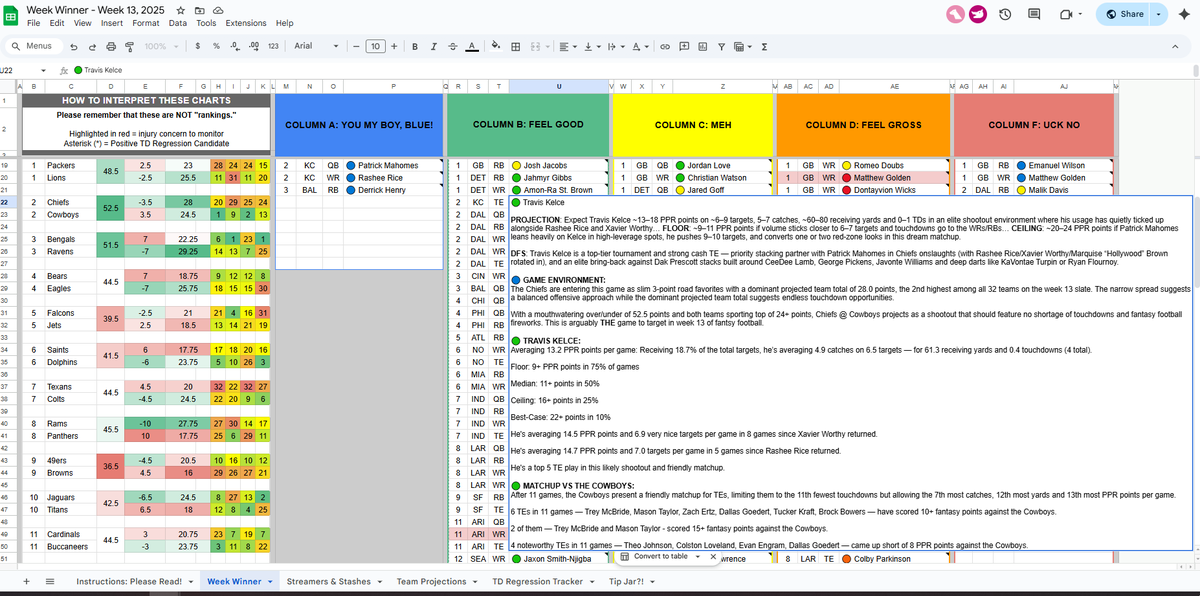Image resolution: width=1200 pixels, height=596 pixels.
Task: Open the File menu
Action: point(34,23)
